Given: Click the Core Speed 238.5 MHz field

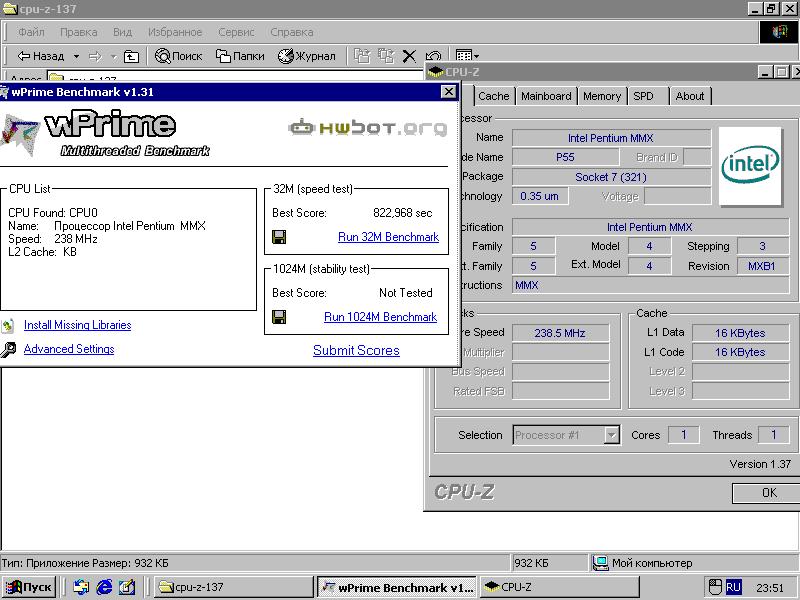Looking at the screenshot, I should tap(560, 333).
